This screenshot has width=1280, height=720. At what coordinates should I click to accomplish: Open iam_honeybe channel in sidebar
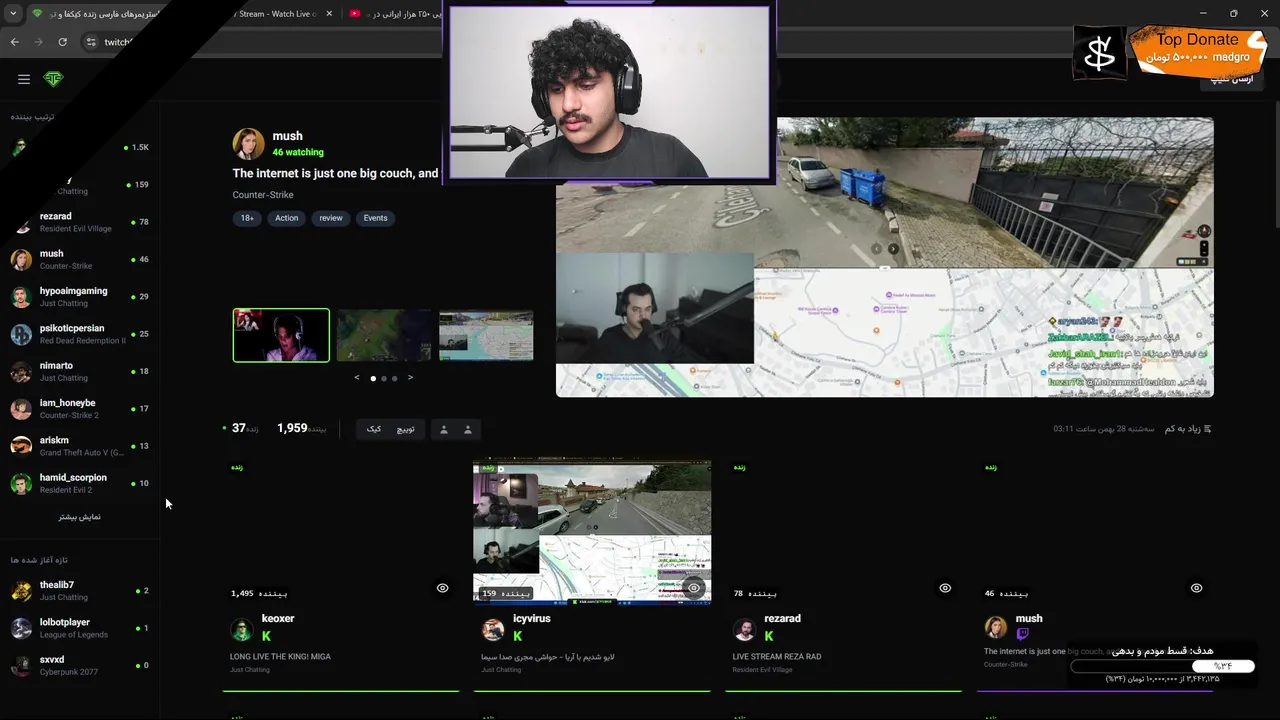[80, 409]
